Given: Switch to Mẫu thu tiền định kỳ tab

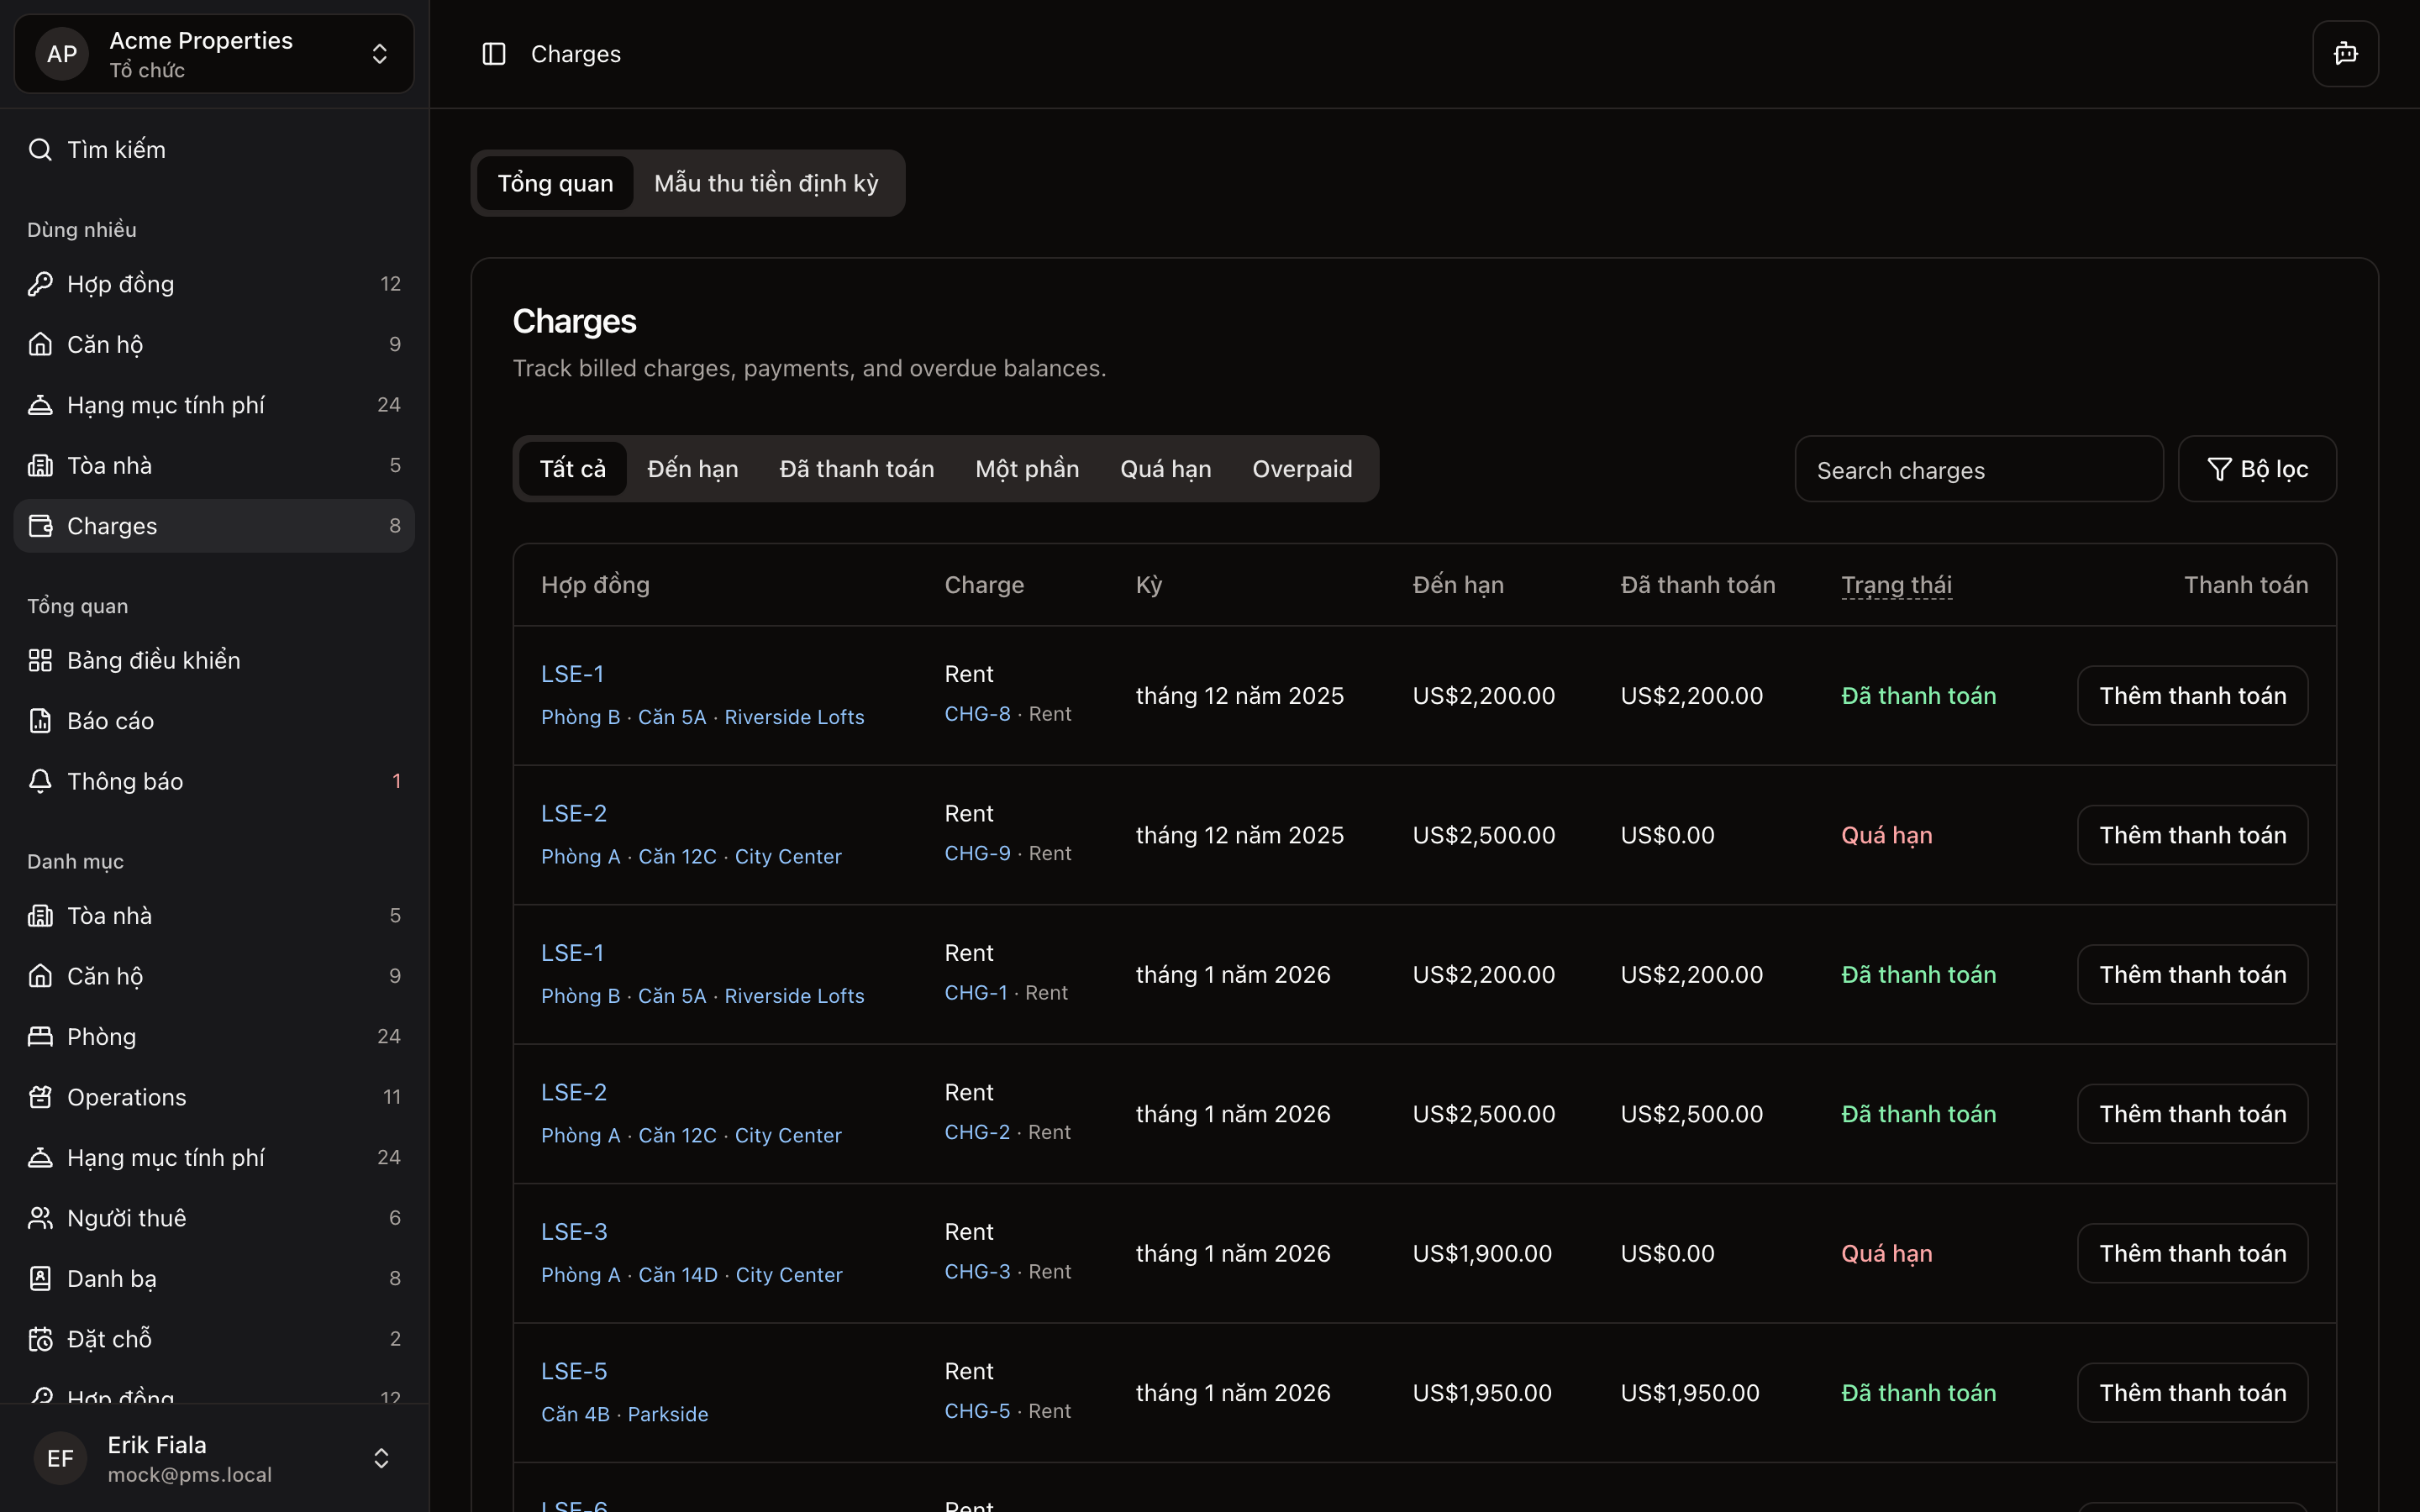Looking at the screenshot, I should pos(766,184).
